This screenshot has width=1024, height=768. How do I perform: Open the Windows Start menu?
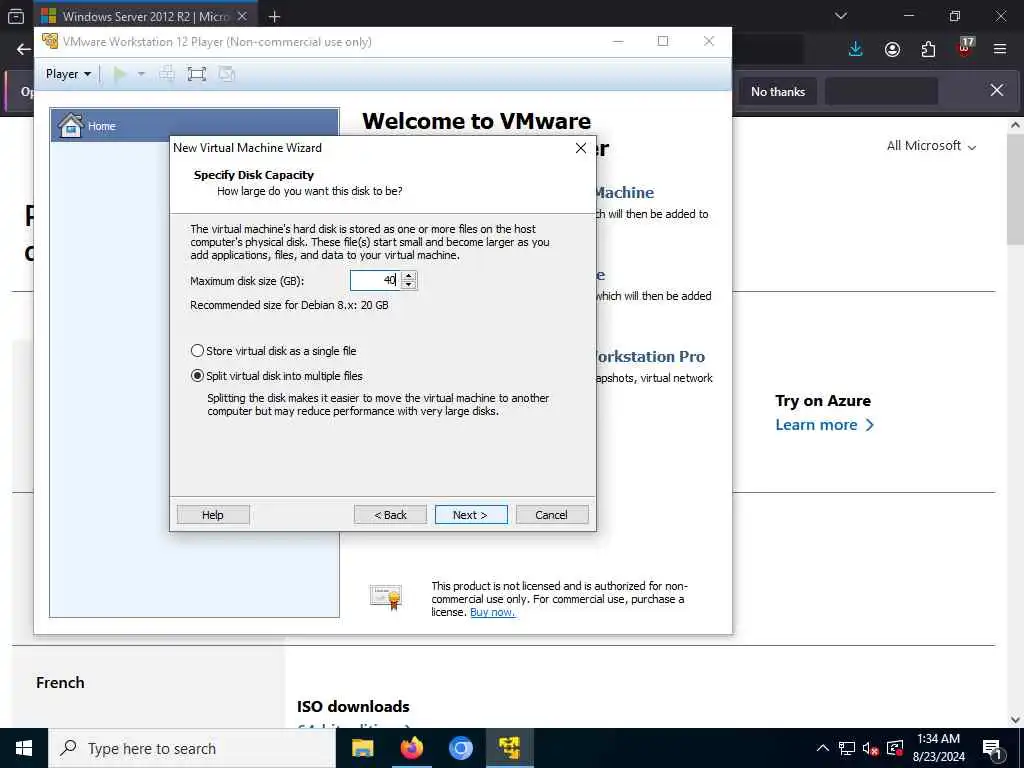[x=24, y=748]
